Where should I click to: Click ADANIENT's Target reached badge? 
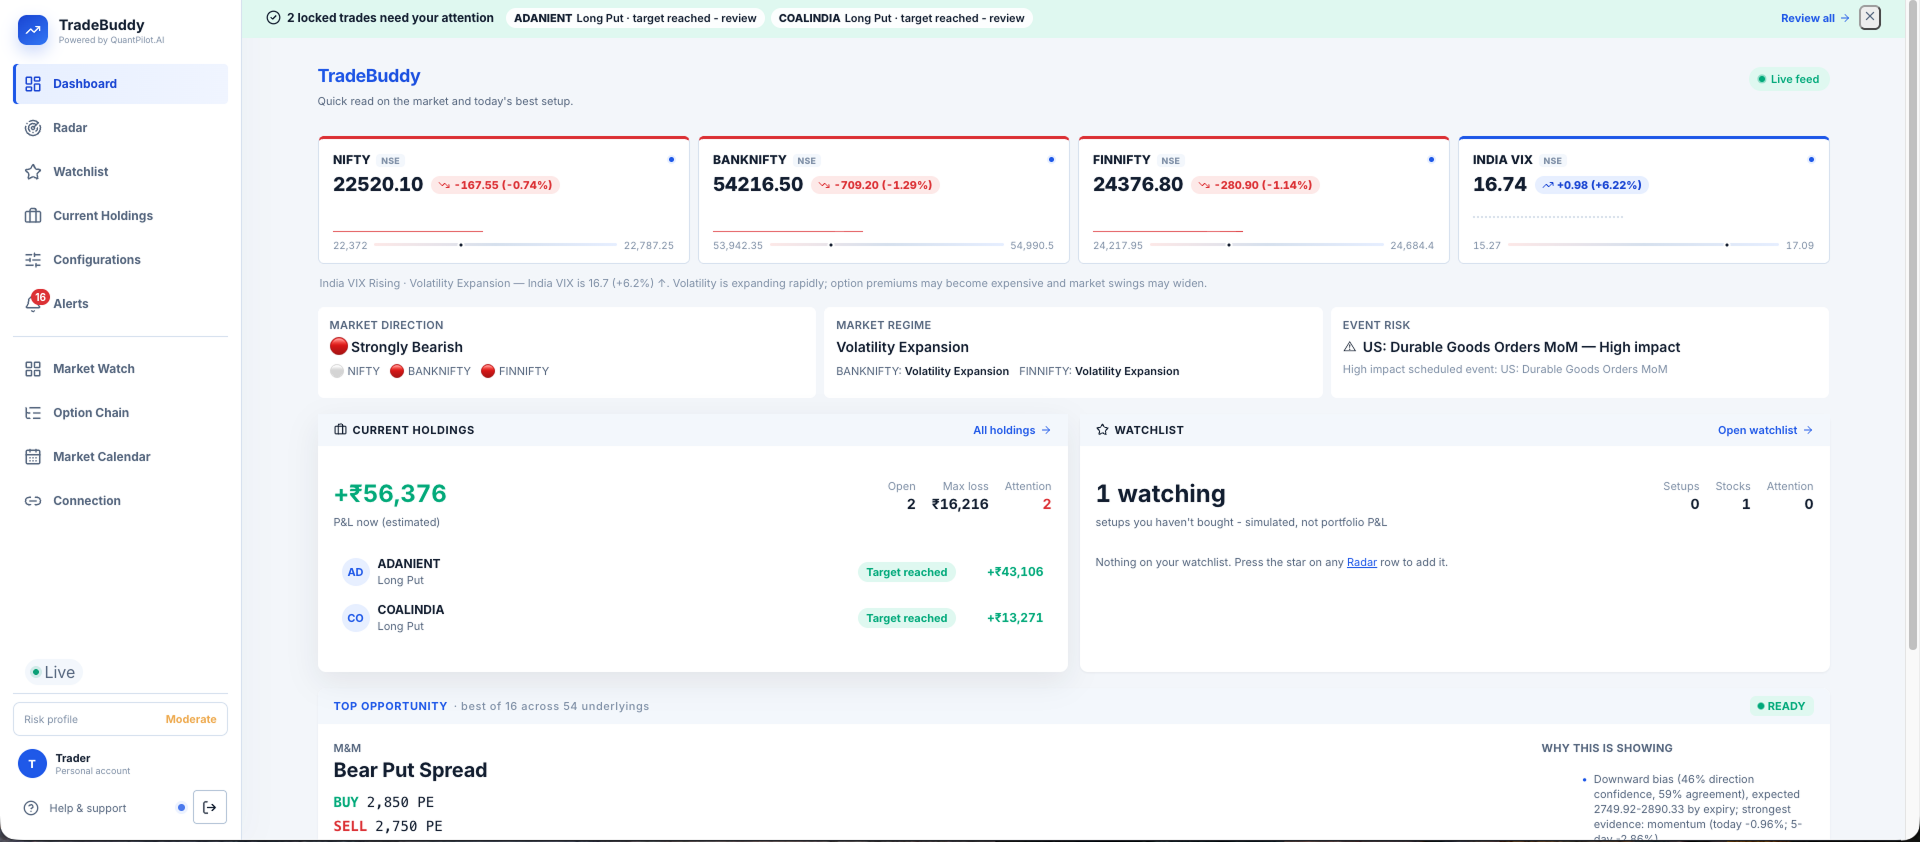[906, 572]
